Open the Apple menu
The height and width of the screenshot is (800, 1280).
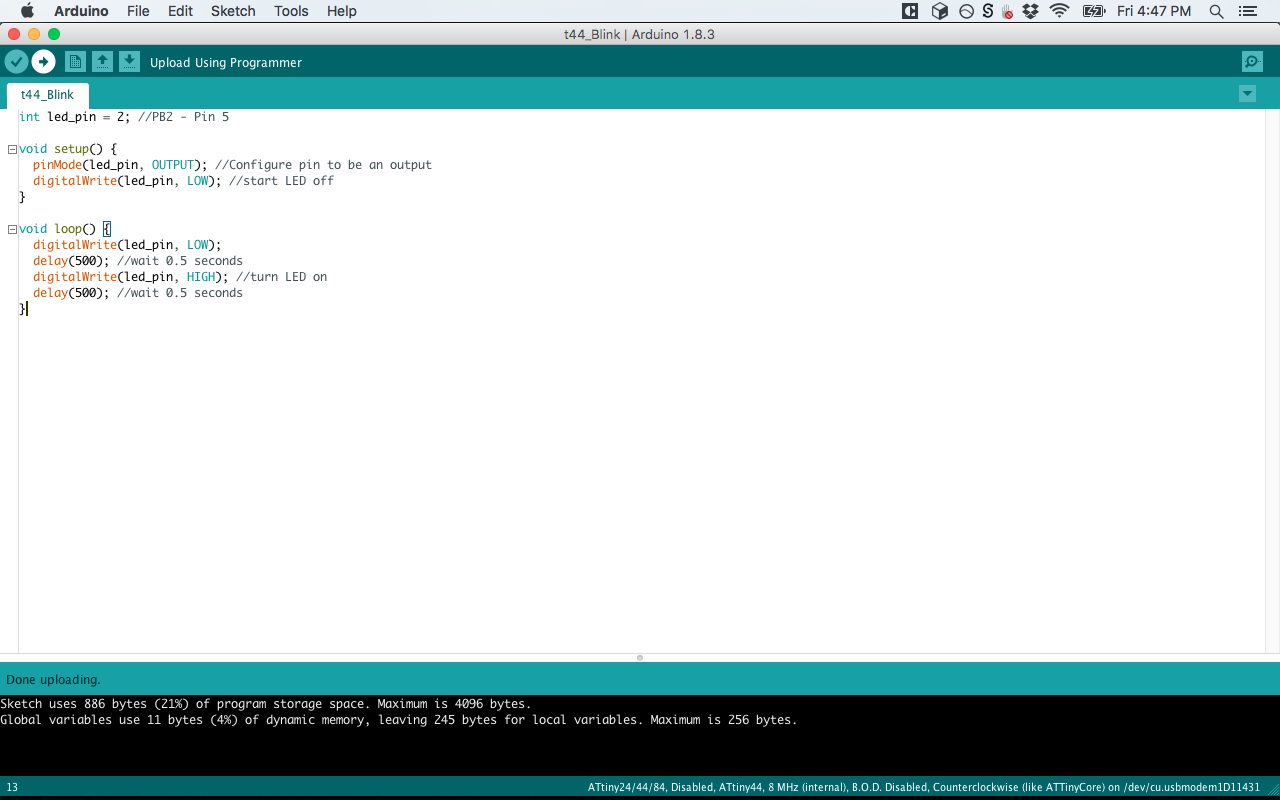pos(27,11)
